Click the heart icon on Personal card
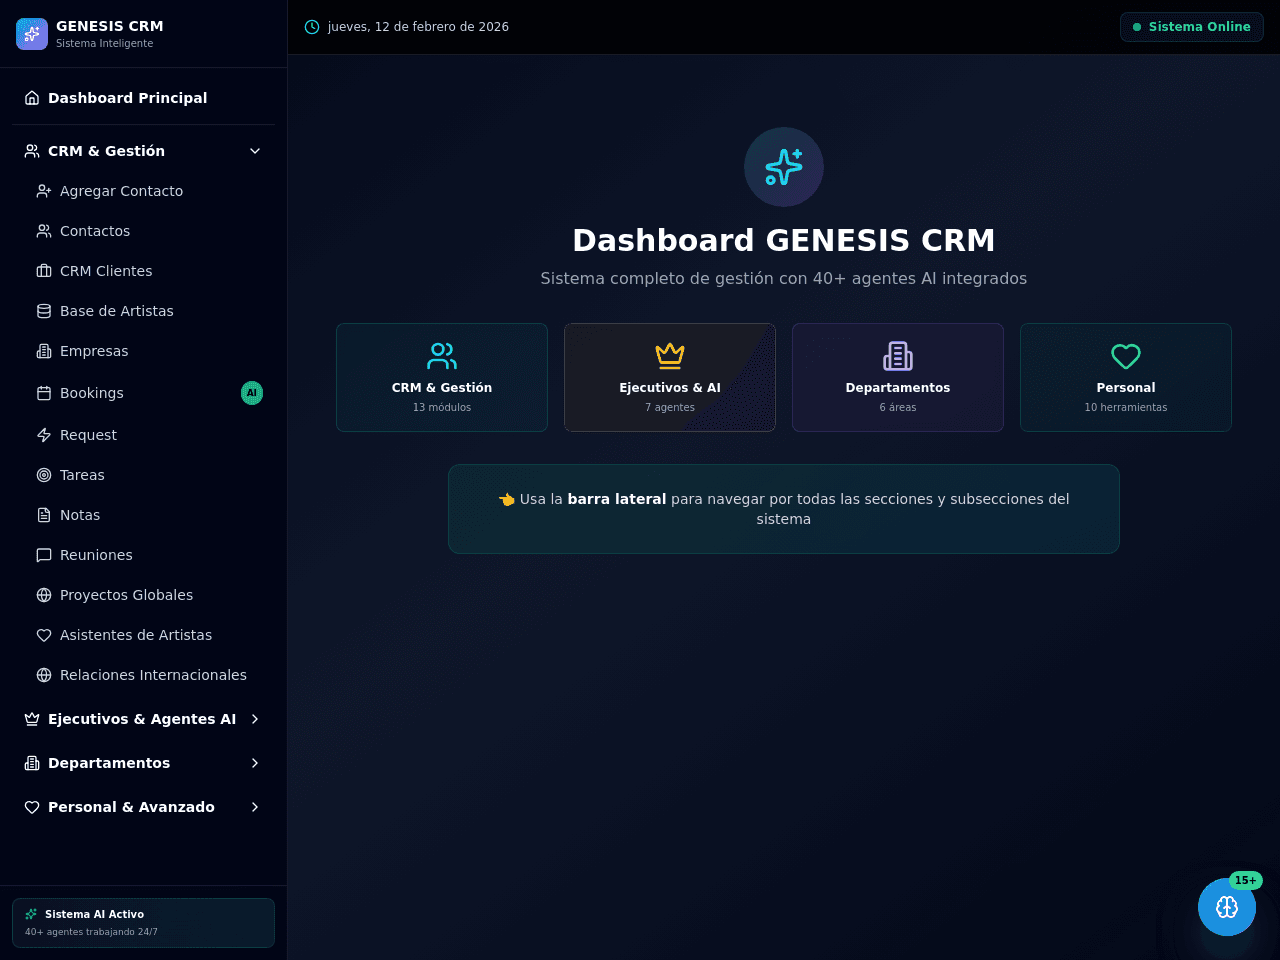The height and width of the screenshot is (960, 1280). pos(1126,356)
